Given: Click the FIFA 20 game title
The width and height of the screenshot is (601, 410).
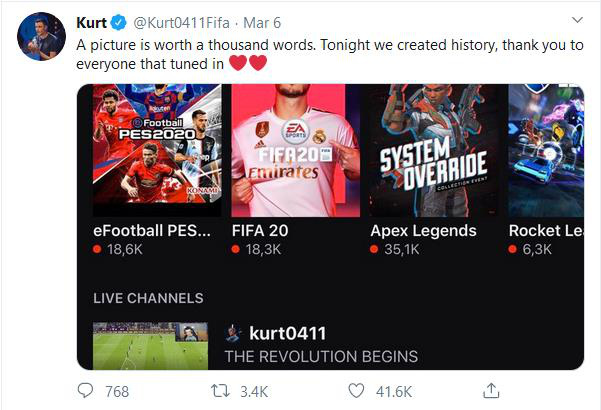Looking at the screenshot, I should tap(264, 230).
